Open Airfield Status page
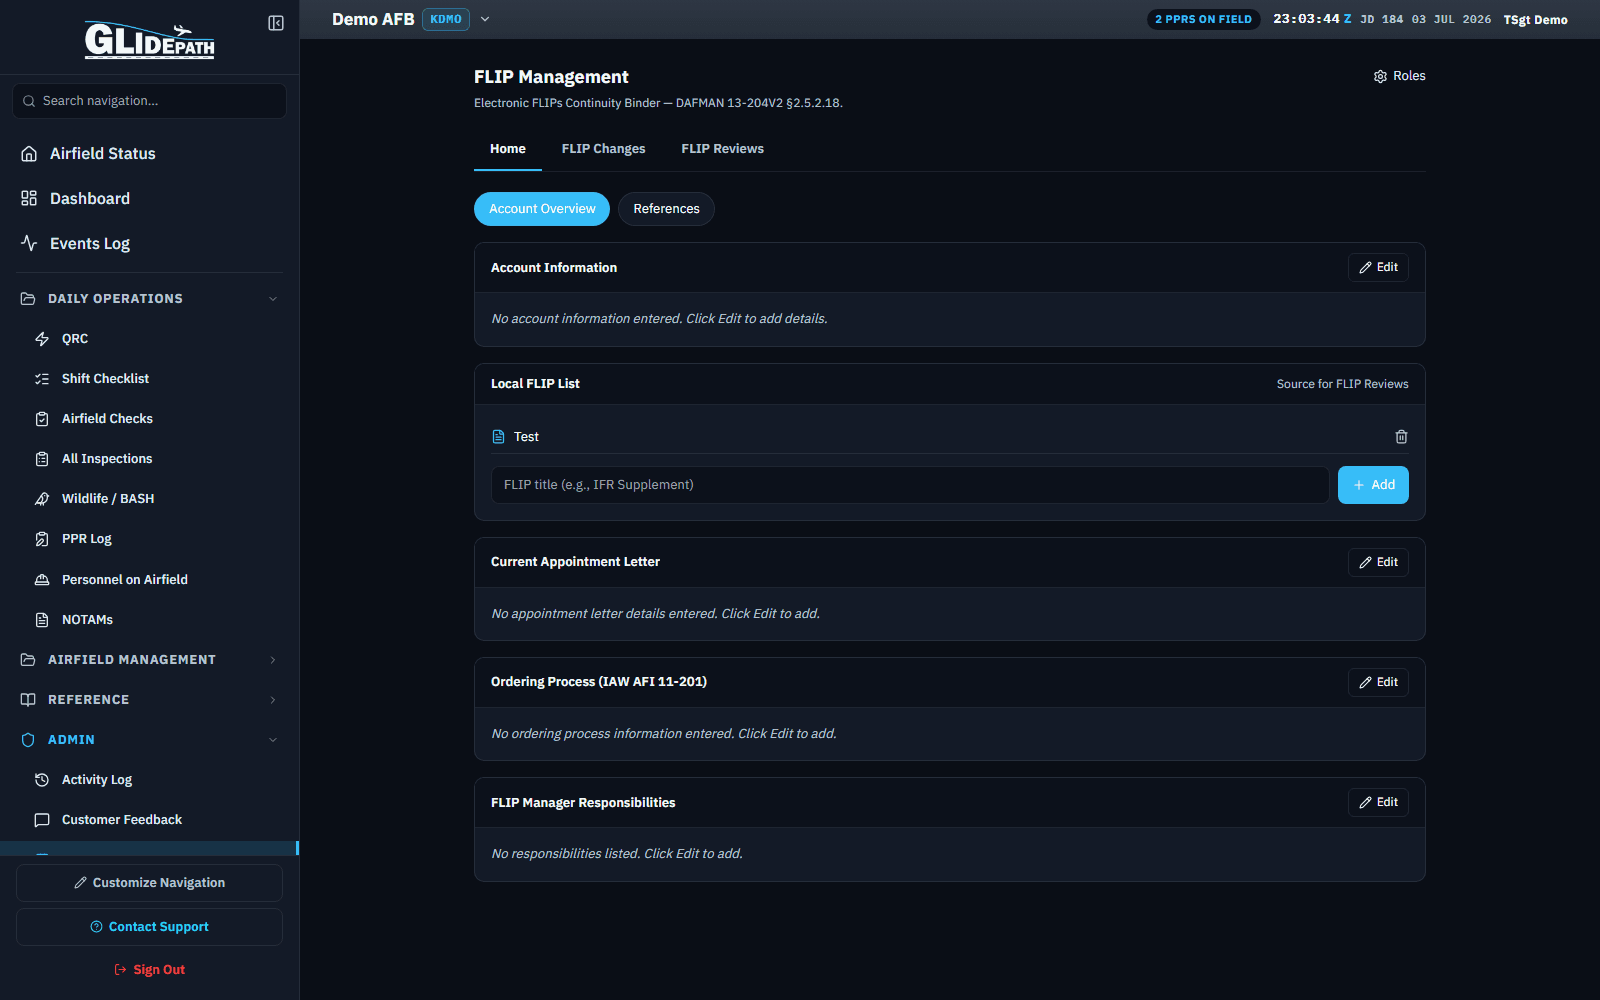The image size is (1600, 1000). [149, 153]
